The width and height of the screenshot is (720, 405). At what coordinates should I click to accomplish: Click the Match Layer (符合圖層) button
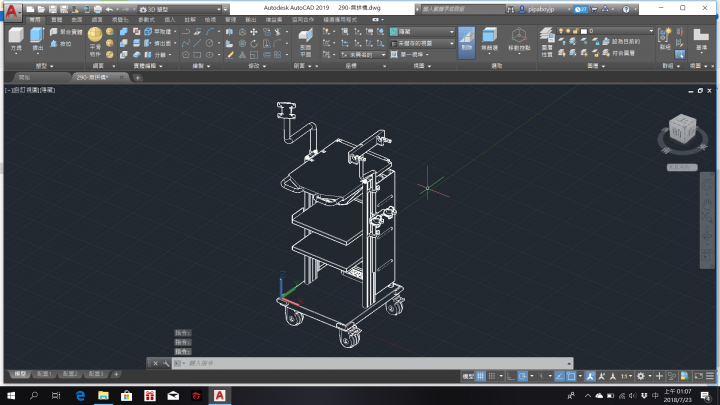619,53
